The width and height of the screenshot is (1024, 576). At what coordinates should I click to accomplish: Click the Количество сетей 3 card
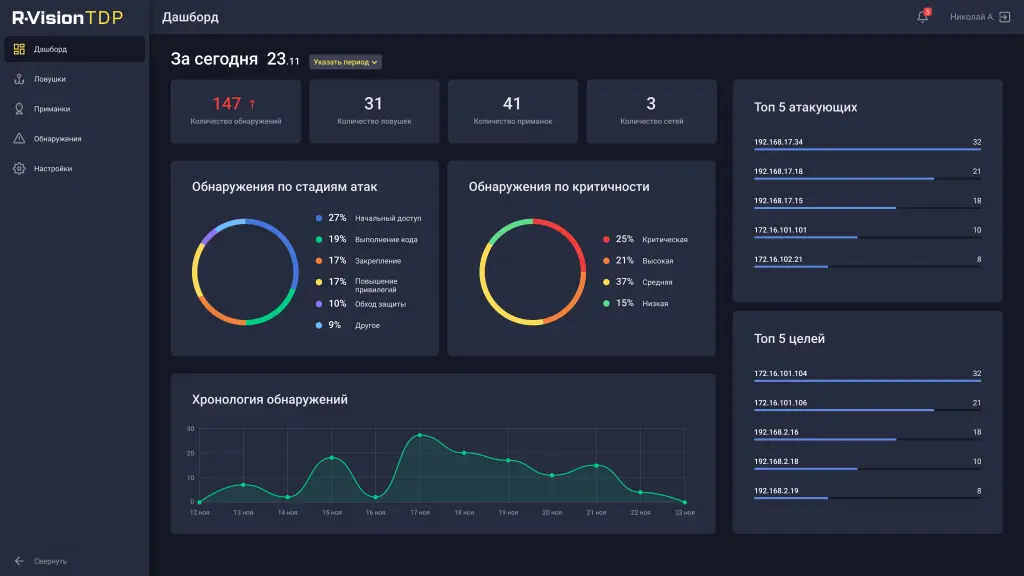pos(651,111)
